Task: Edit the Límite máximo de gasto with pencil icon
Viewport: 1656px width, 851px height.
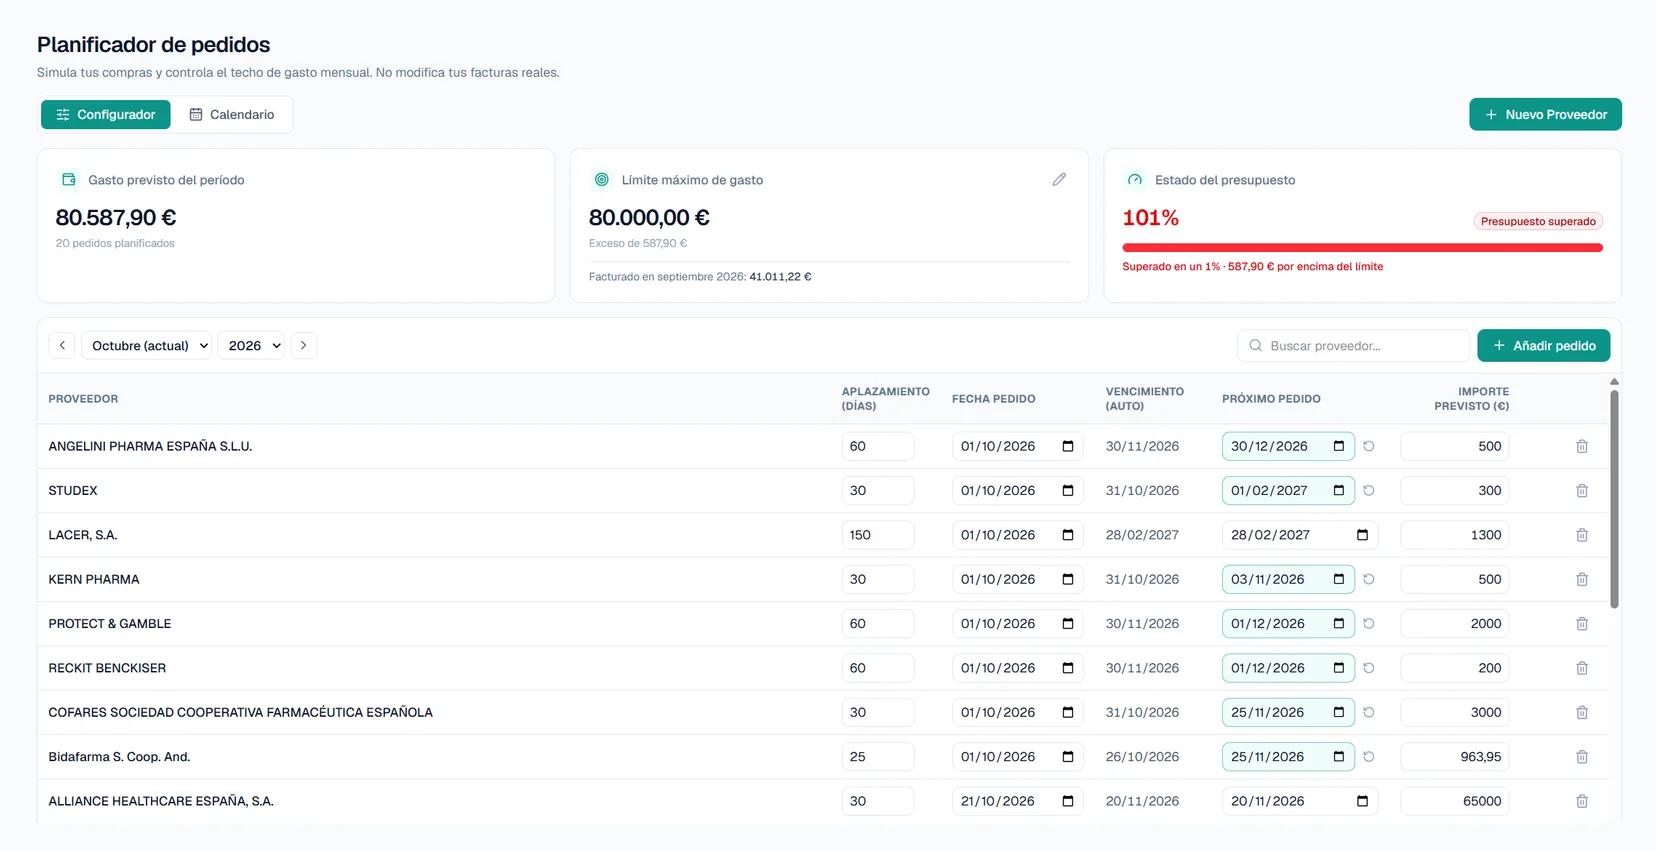Action: [1059, 180]
